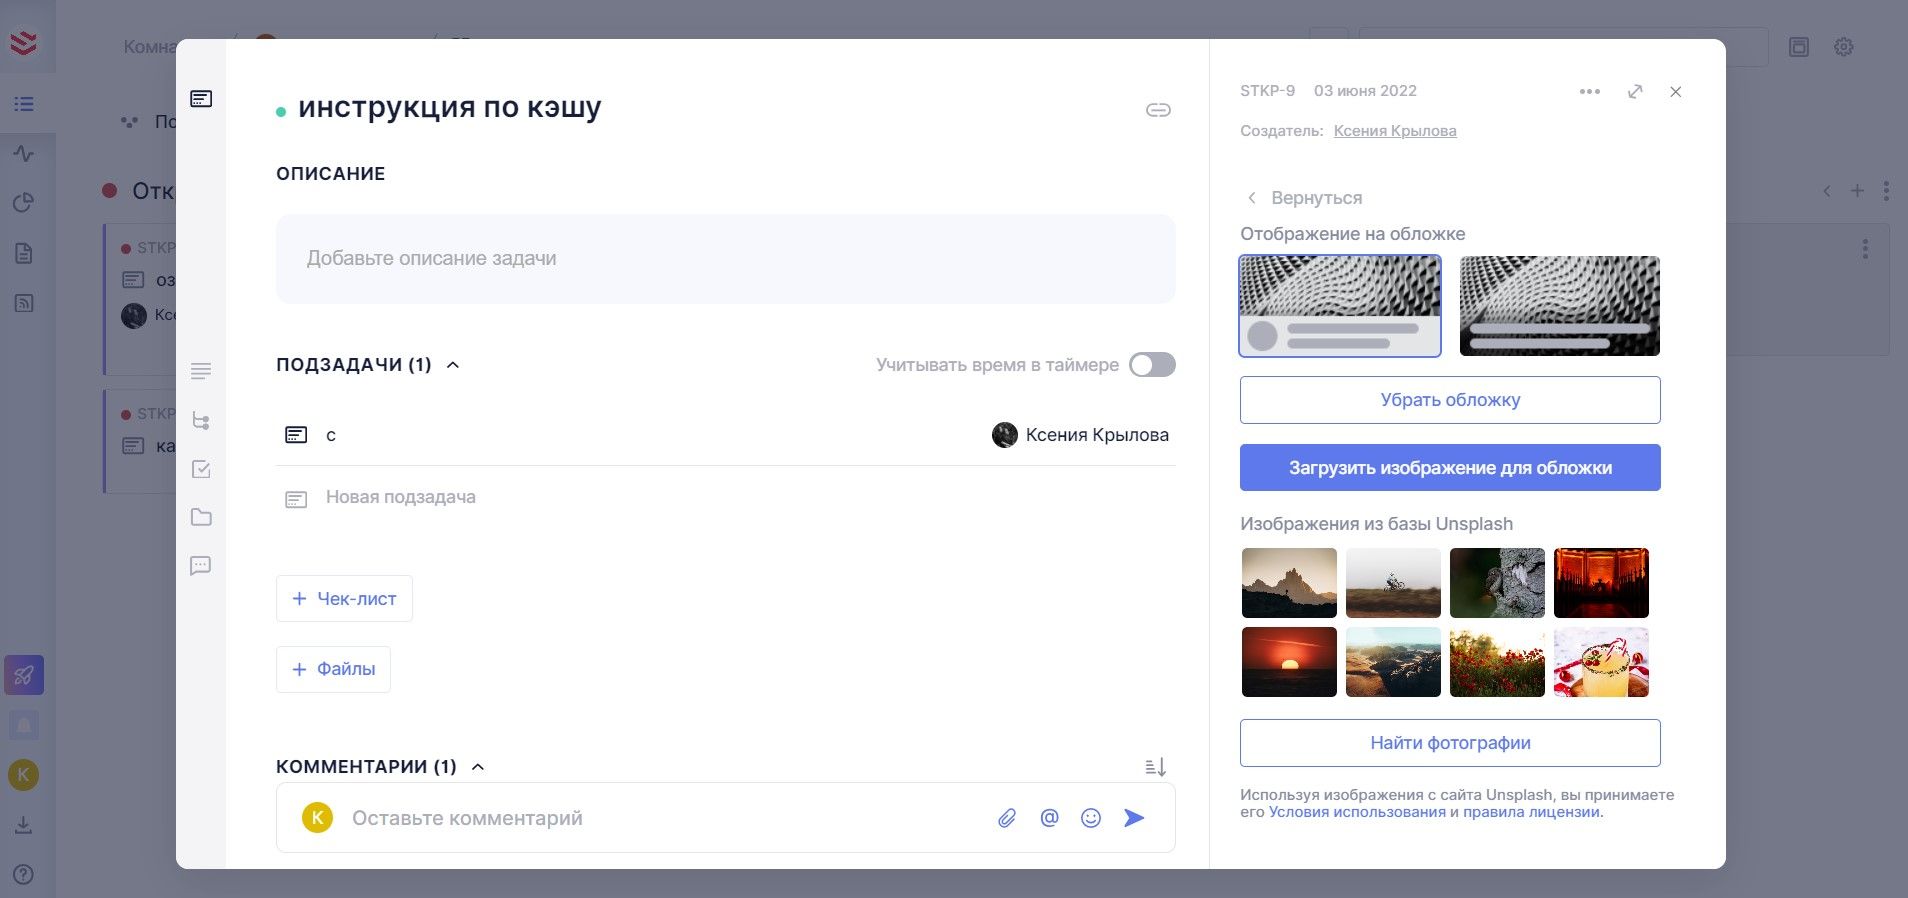This screenshot has width=1908, height=898.
Task: Open notifications bell in left sidebar
Action: pyautogui.click(x=24, y=726)
